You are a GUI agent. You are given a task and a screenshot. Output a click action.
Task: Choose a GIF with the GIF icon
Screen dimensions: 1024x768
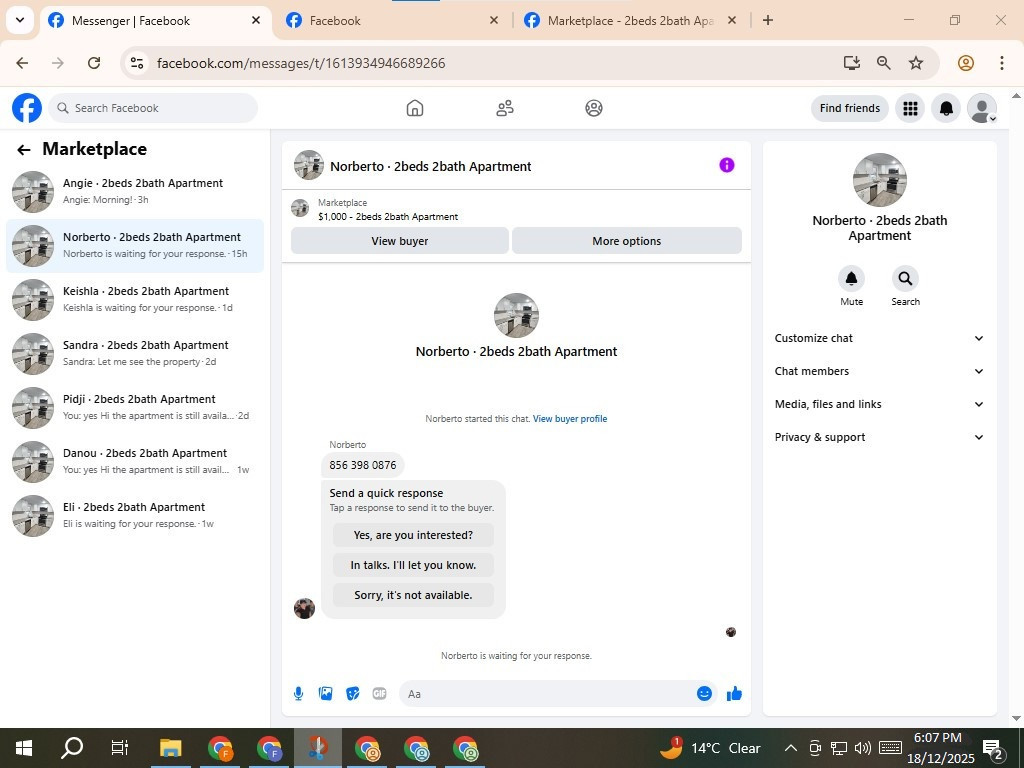[x=379, y=694]
